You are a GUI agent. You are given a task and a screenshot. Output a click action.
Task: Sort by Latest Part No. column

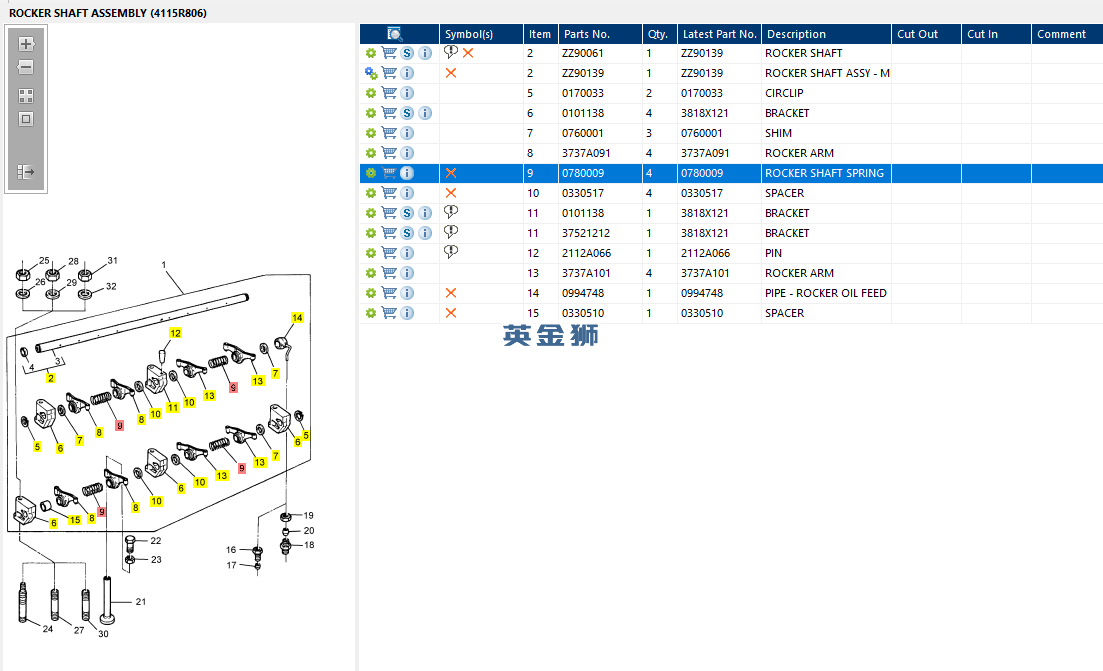(719, 34)
